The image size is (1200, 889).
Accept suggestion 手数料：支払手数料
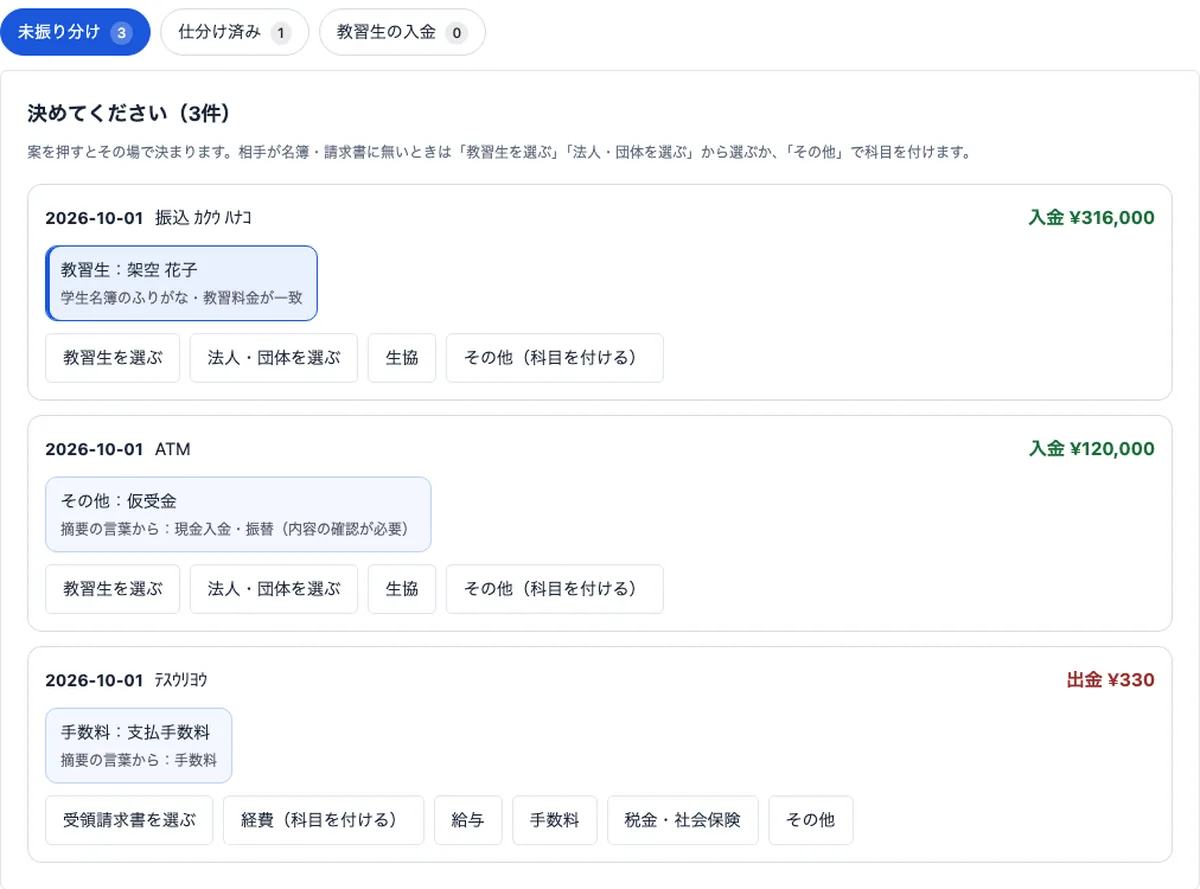click(138, 745)
